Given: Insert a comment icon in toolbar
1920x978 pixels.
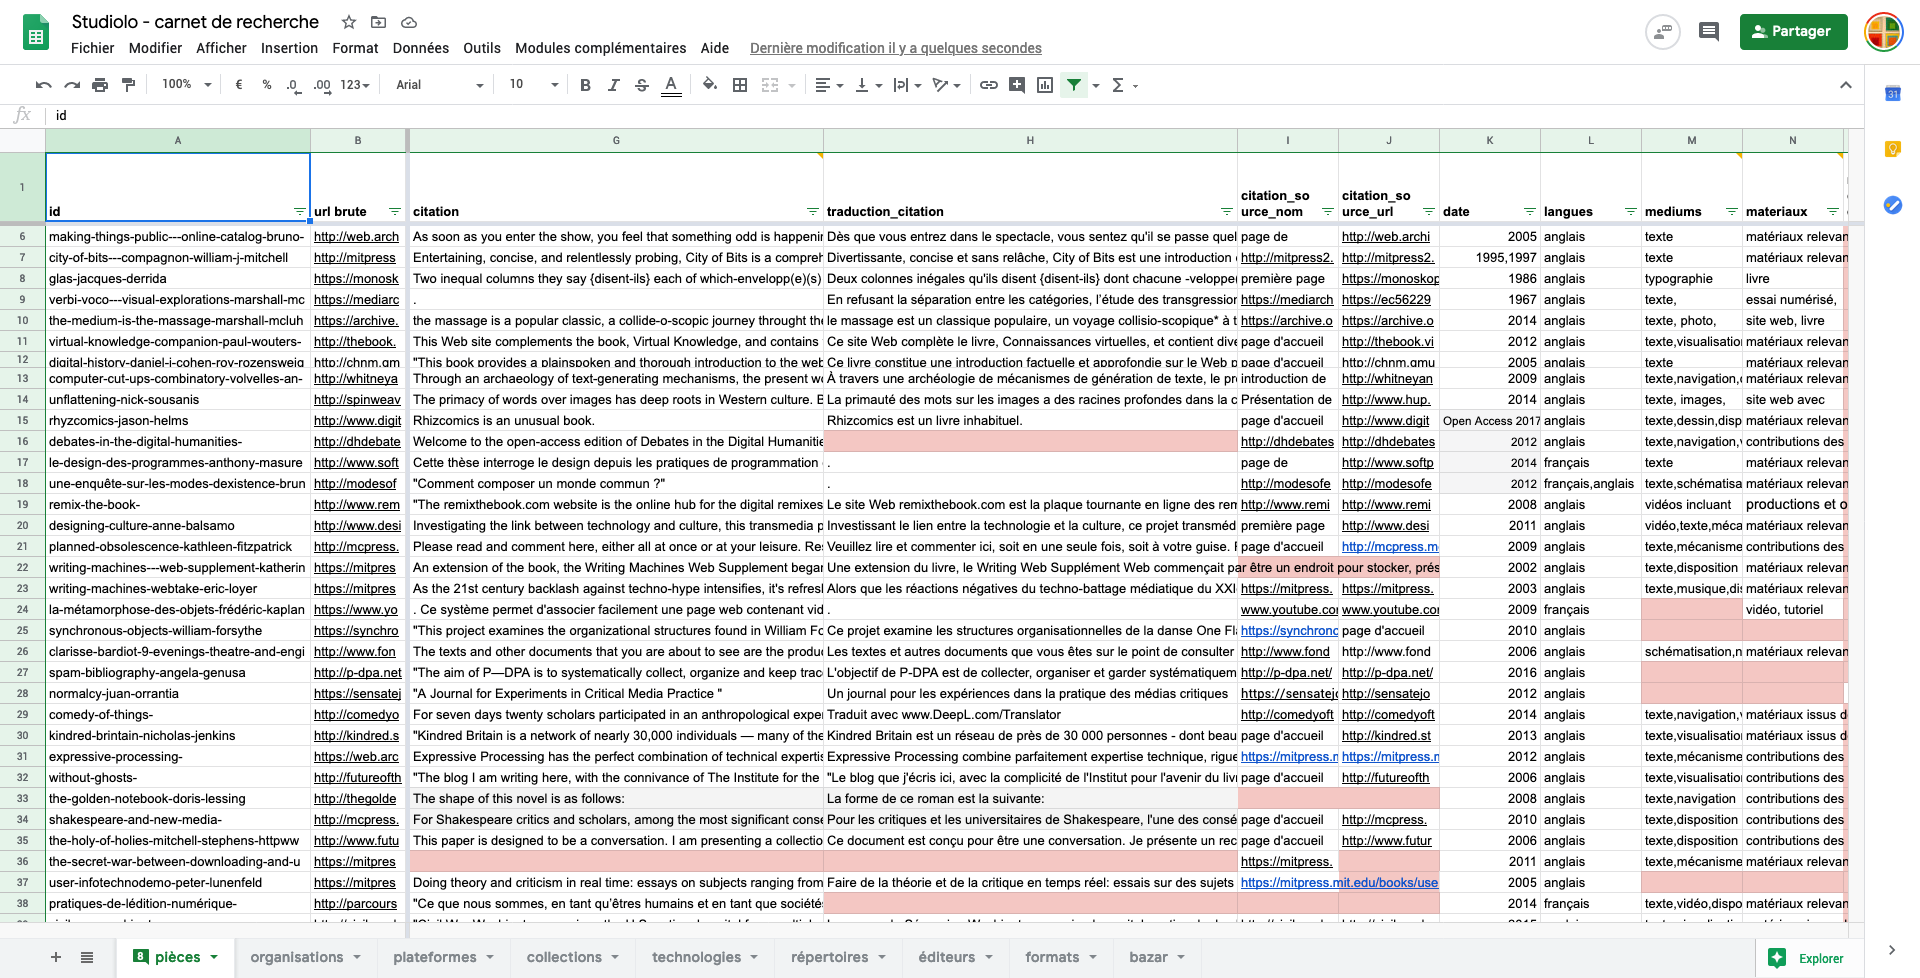Looking at the screenshot, I should tap(1017, 85).
